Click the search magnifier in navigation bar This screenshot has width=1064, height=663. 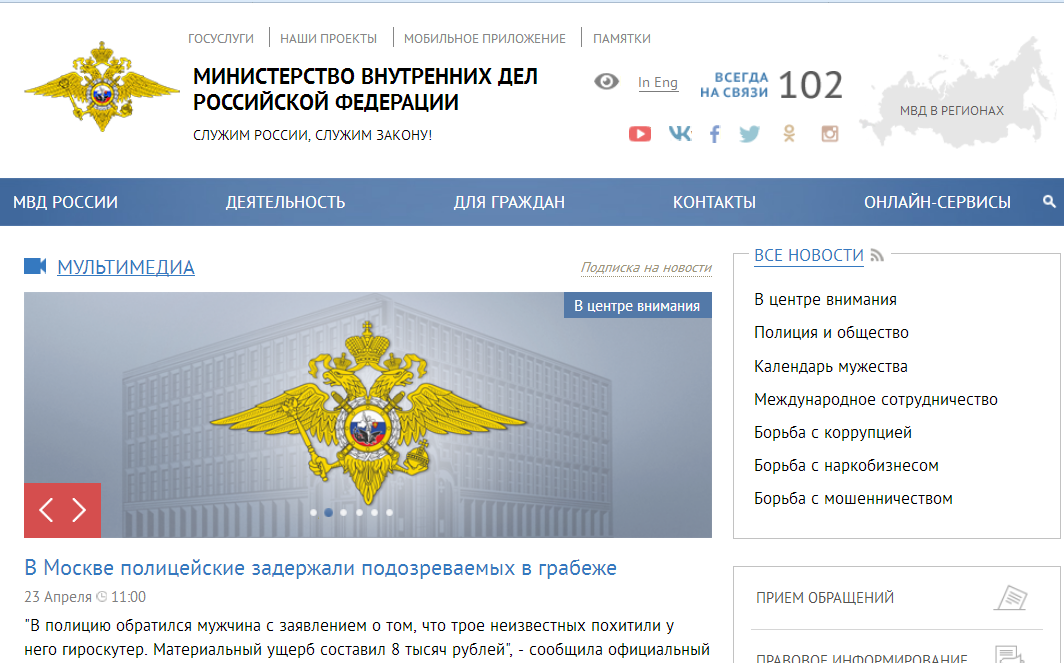pyautogui.click(x=1049, y=202)
